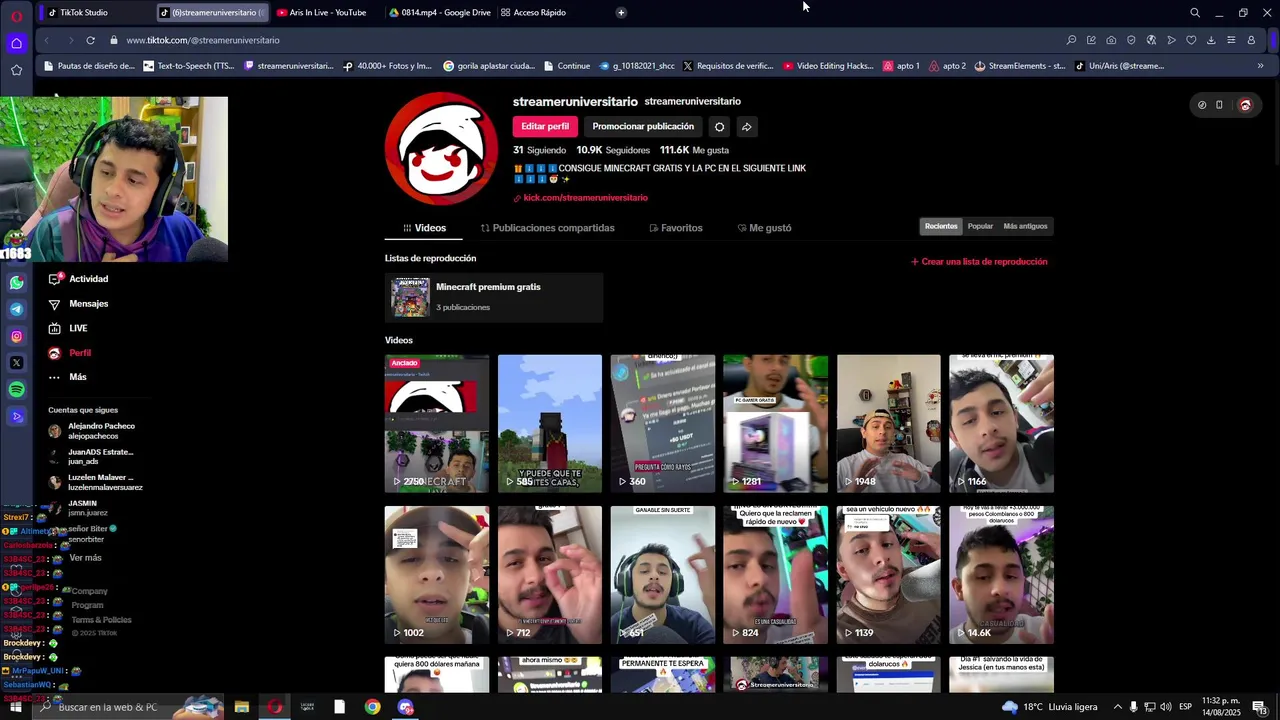Viewport: 1280px width, 720px height.
Task: Add page to bookmarks heart icon
Action: (1191, 40)
